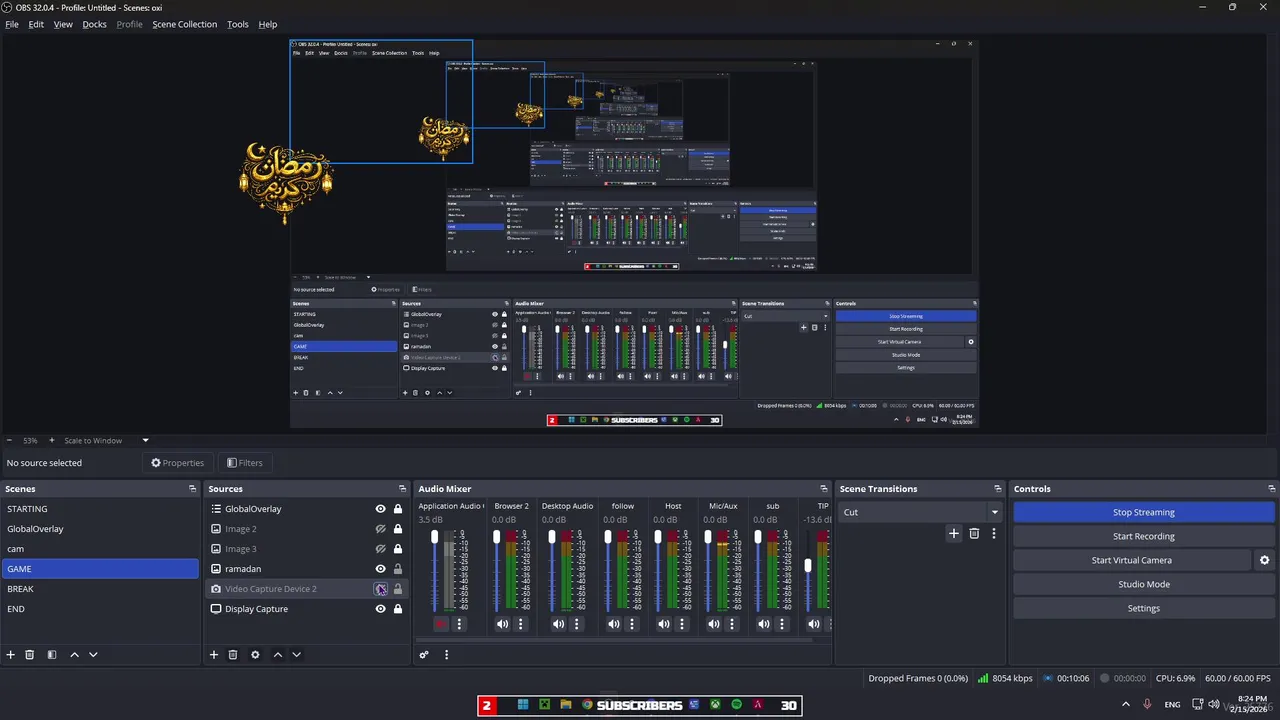Open the Docks menu

(94, 24)
